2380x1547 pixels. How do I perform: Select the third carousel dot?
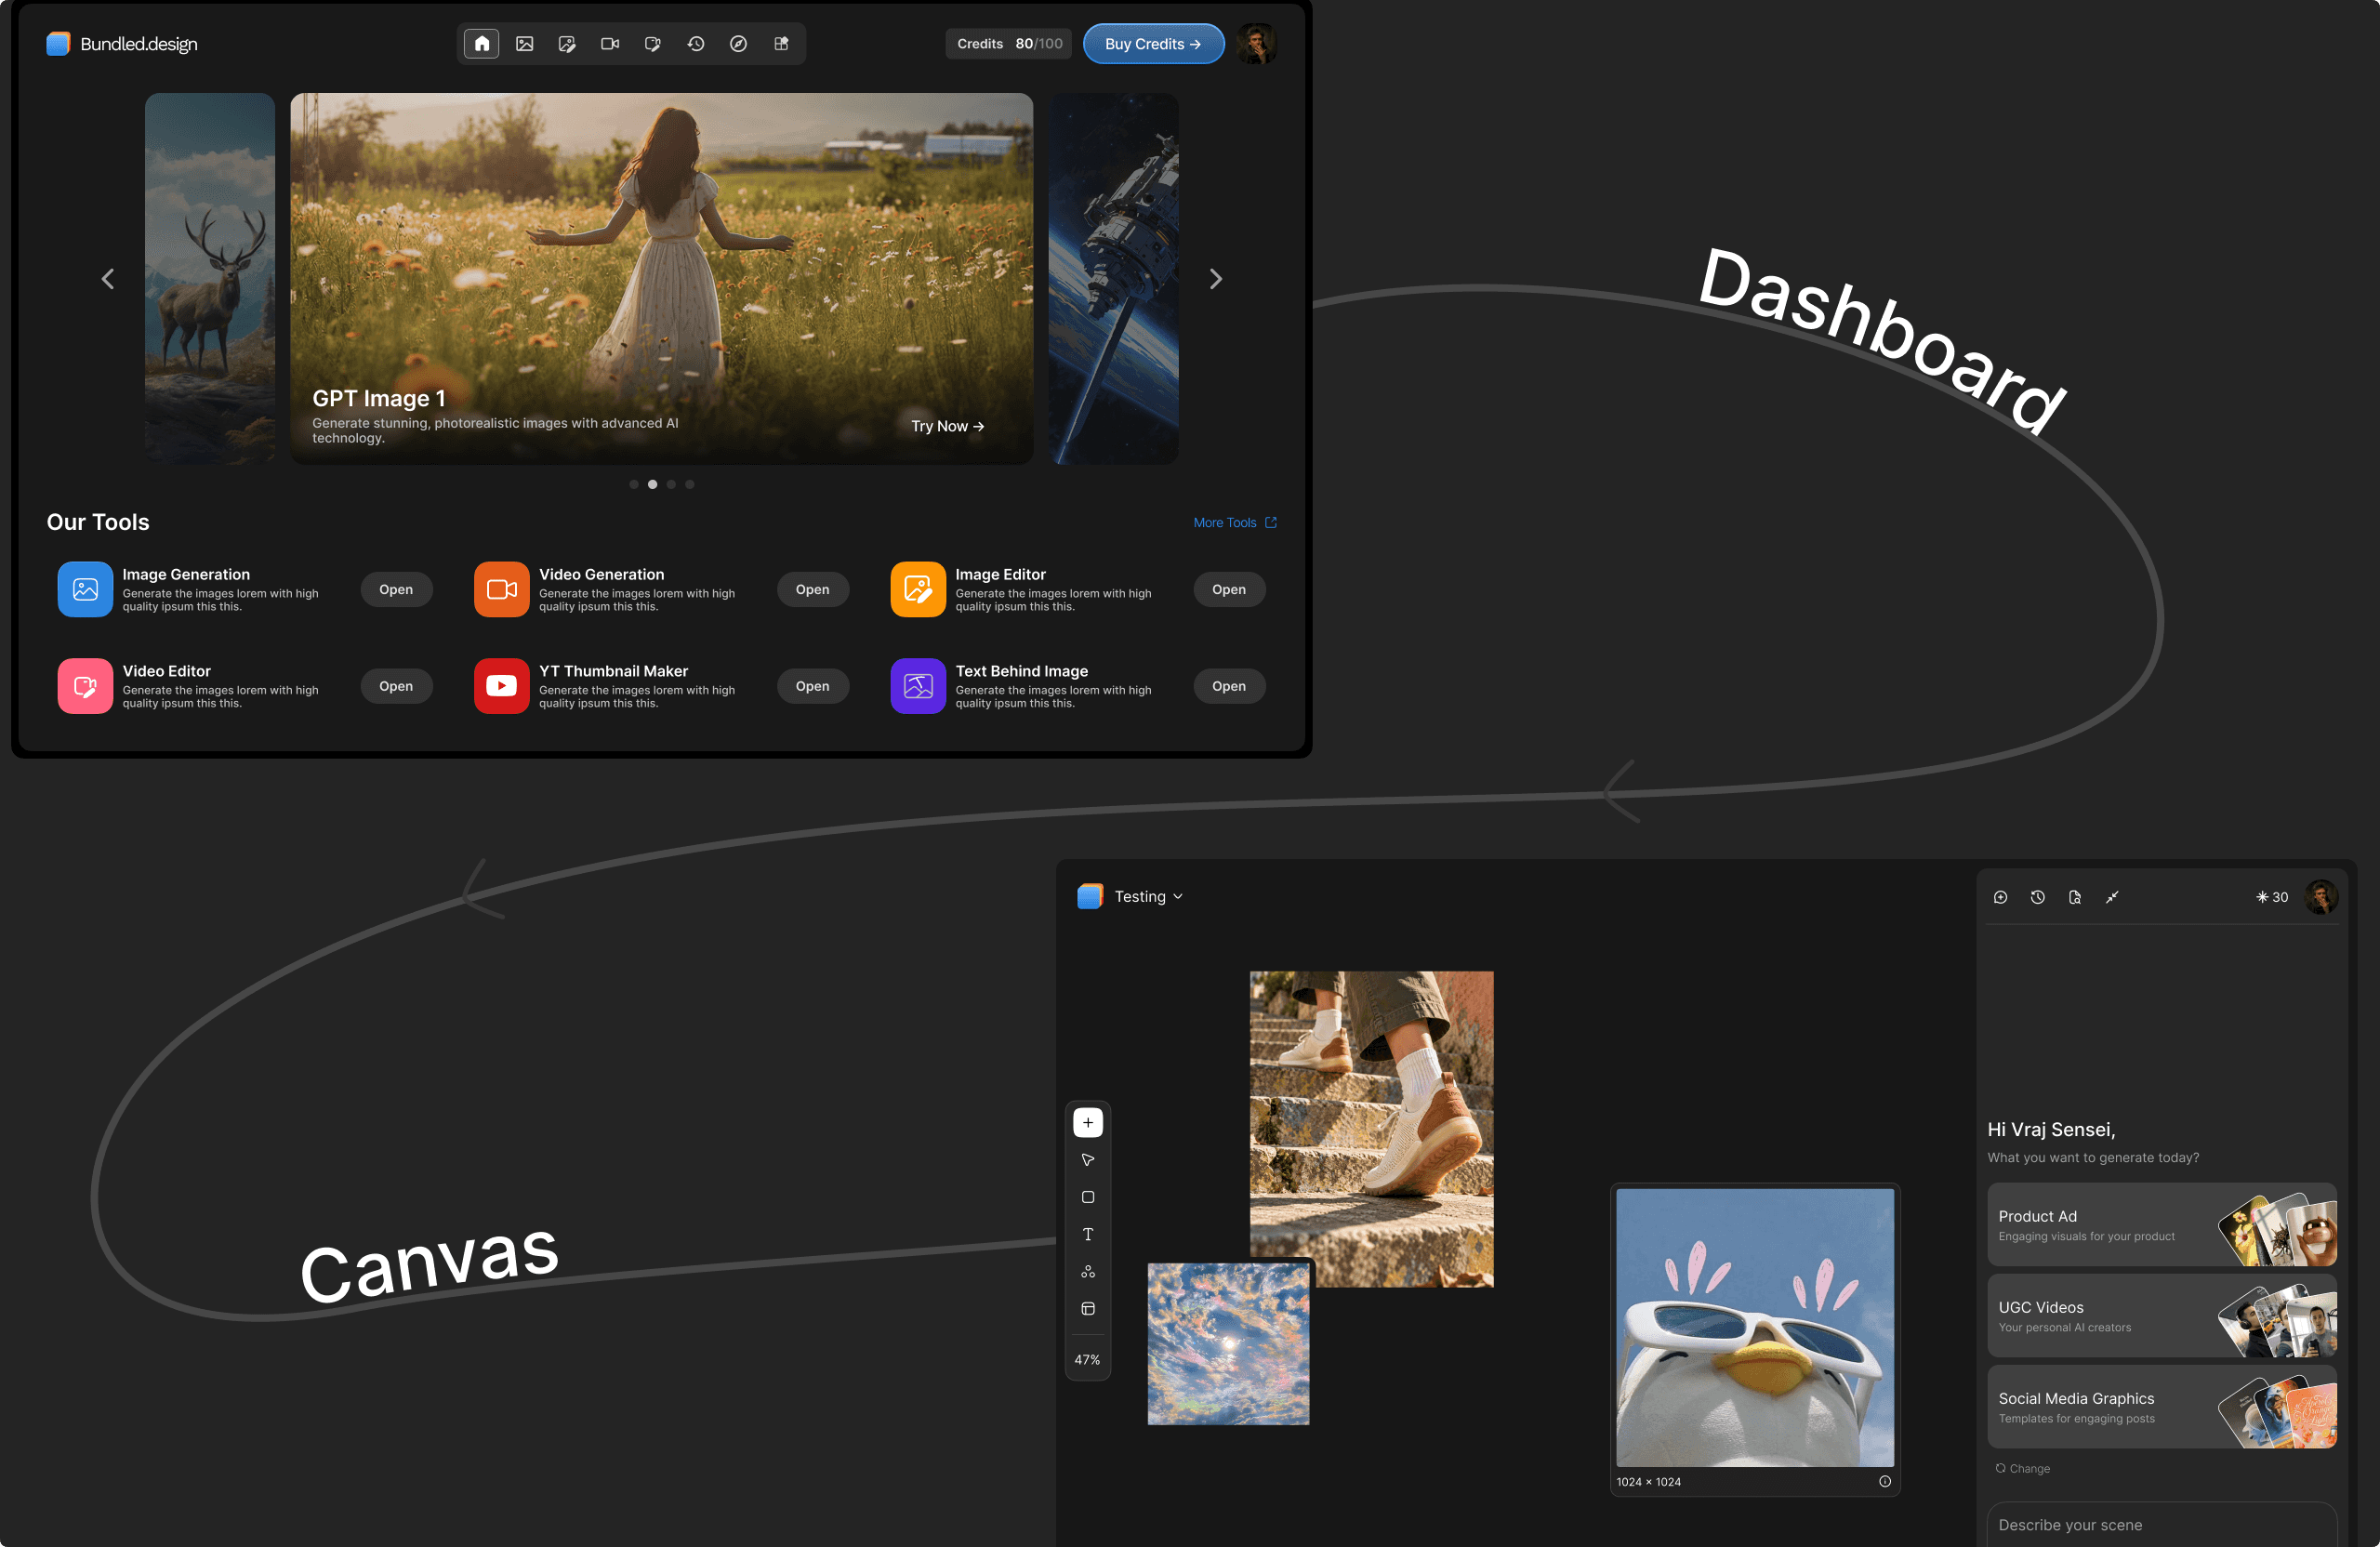[x=671, y=484]
